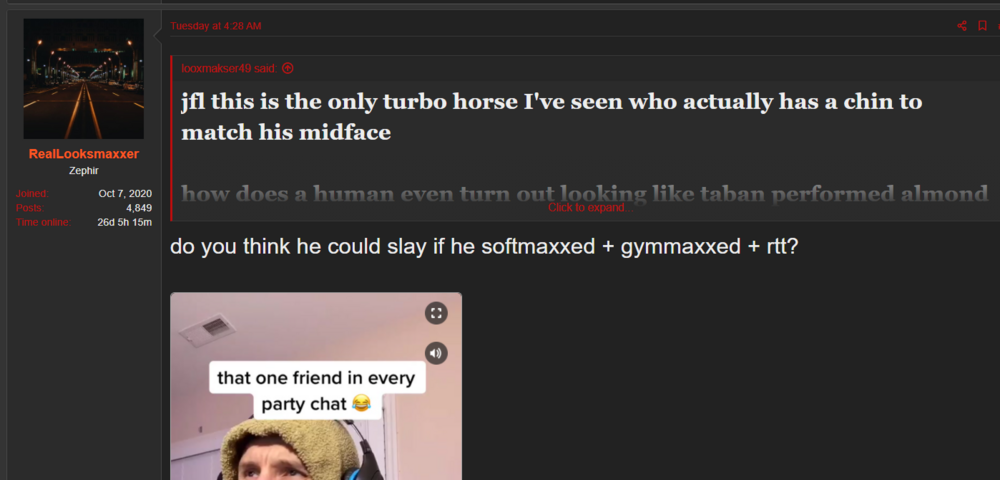Expand the quoted message with Click to expand
1000x480 pixels.
click(591, 207)
